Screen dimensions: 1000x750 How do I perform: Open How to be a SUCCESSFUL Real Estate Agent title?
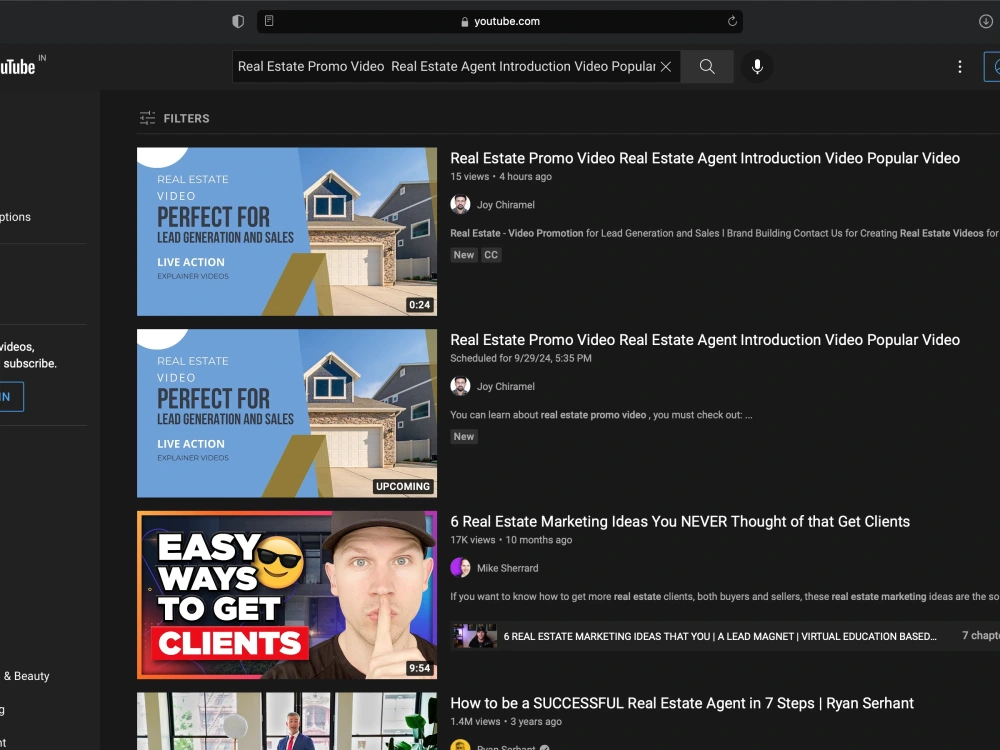coord(682,703)
